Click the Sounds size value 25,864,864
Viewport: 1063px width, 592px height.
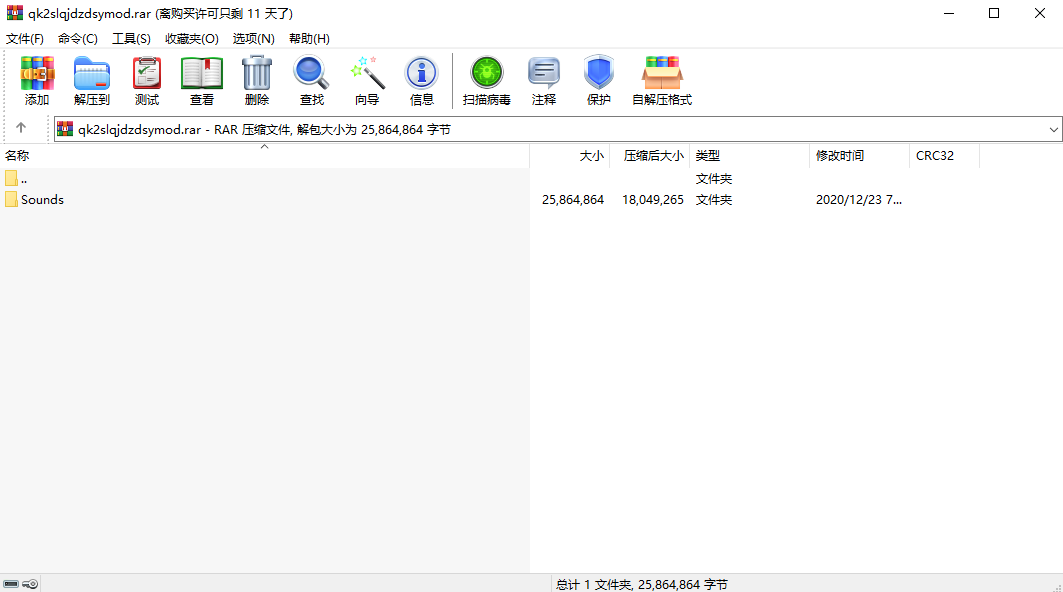click(573, 200)
